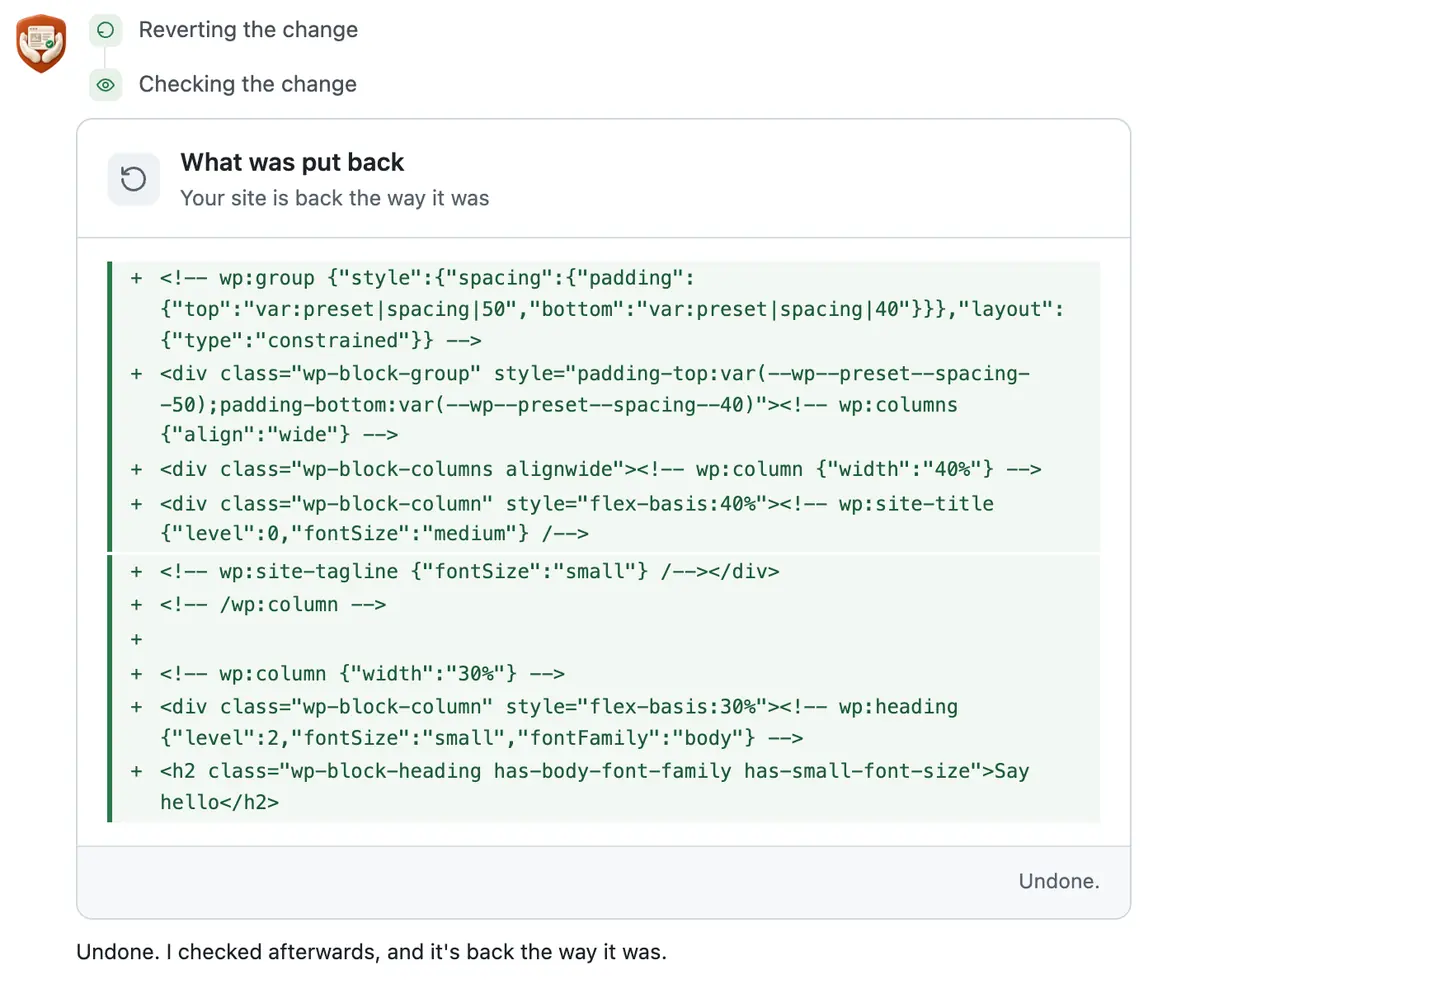Click the 'What was put back' heading
Viewport: 1440px width, 1003px height.
[292, 162]
